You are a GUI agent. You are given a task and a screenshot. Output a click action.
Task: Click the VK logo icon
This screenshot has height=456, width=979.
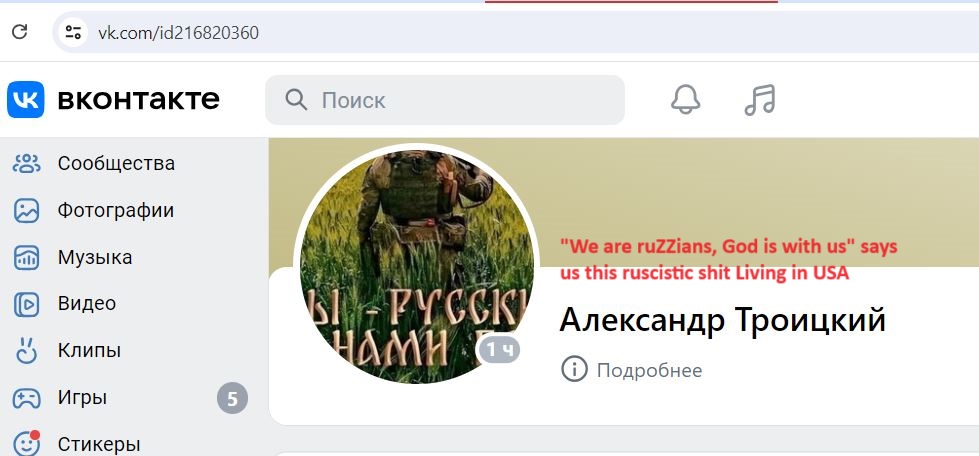(26, 99)
